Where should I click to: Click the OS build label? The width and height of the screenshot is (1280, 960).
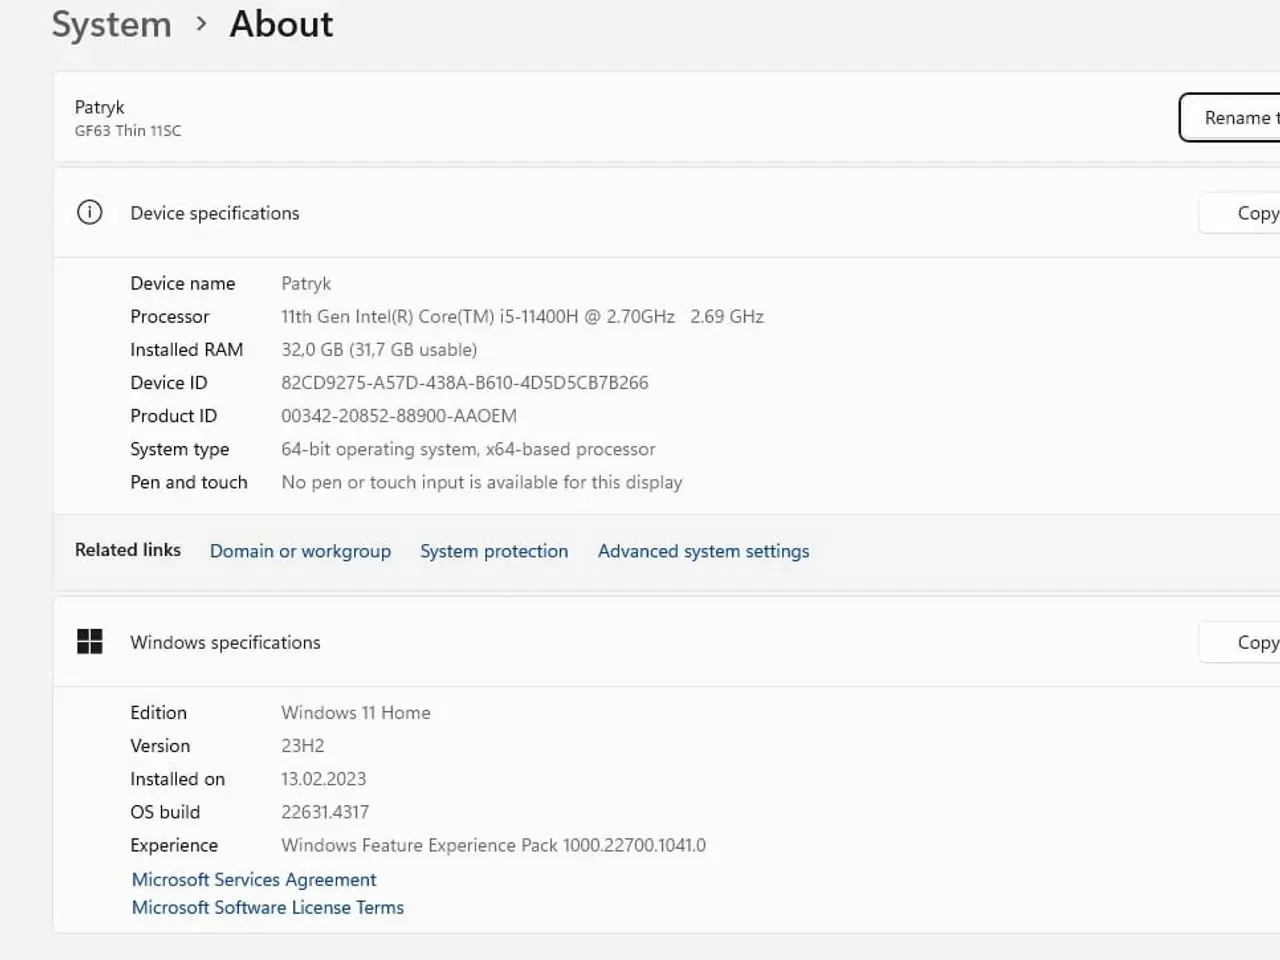pyautogui.click(x=165, y=812)
